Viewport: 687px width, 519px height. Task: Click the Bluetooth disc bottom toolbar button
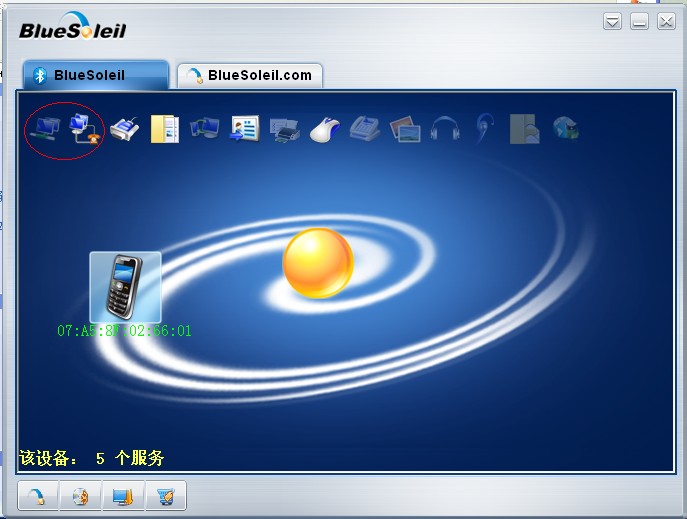pyautogui.click(x=81, y=496)
